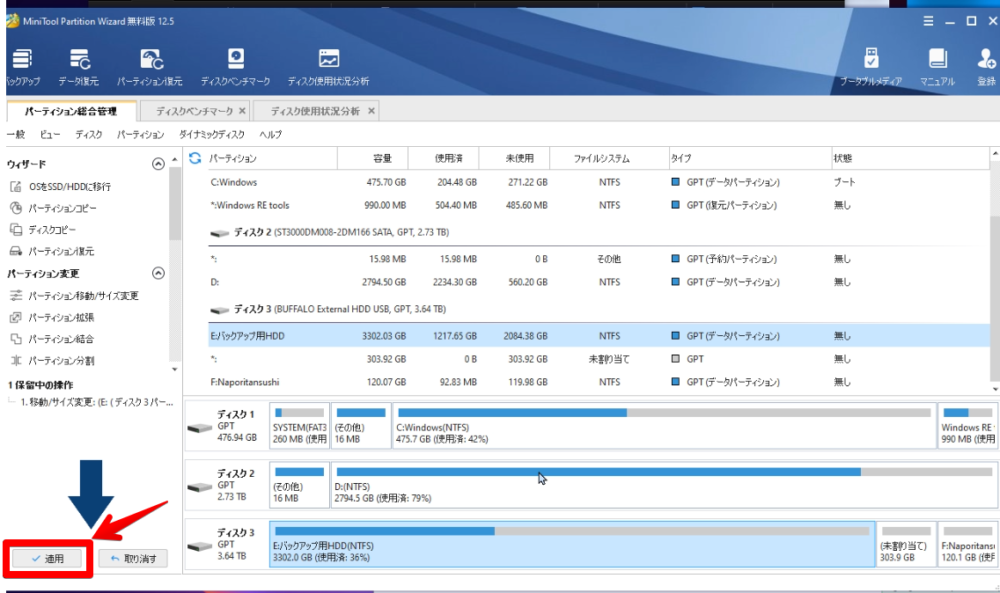Expand pending operation 1 tree item
Viewport: 1000px width, 593px height.
(x=9, y=402)
